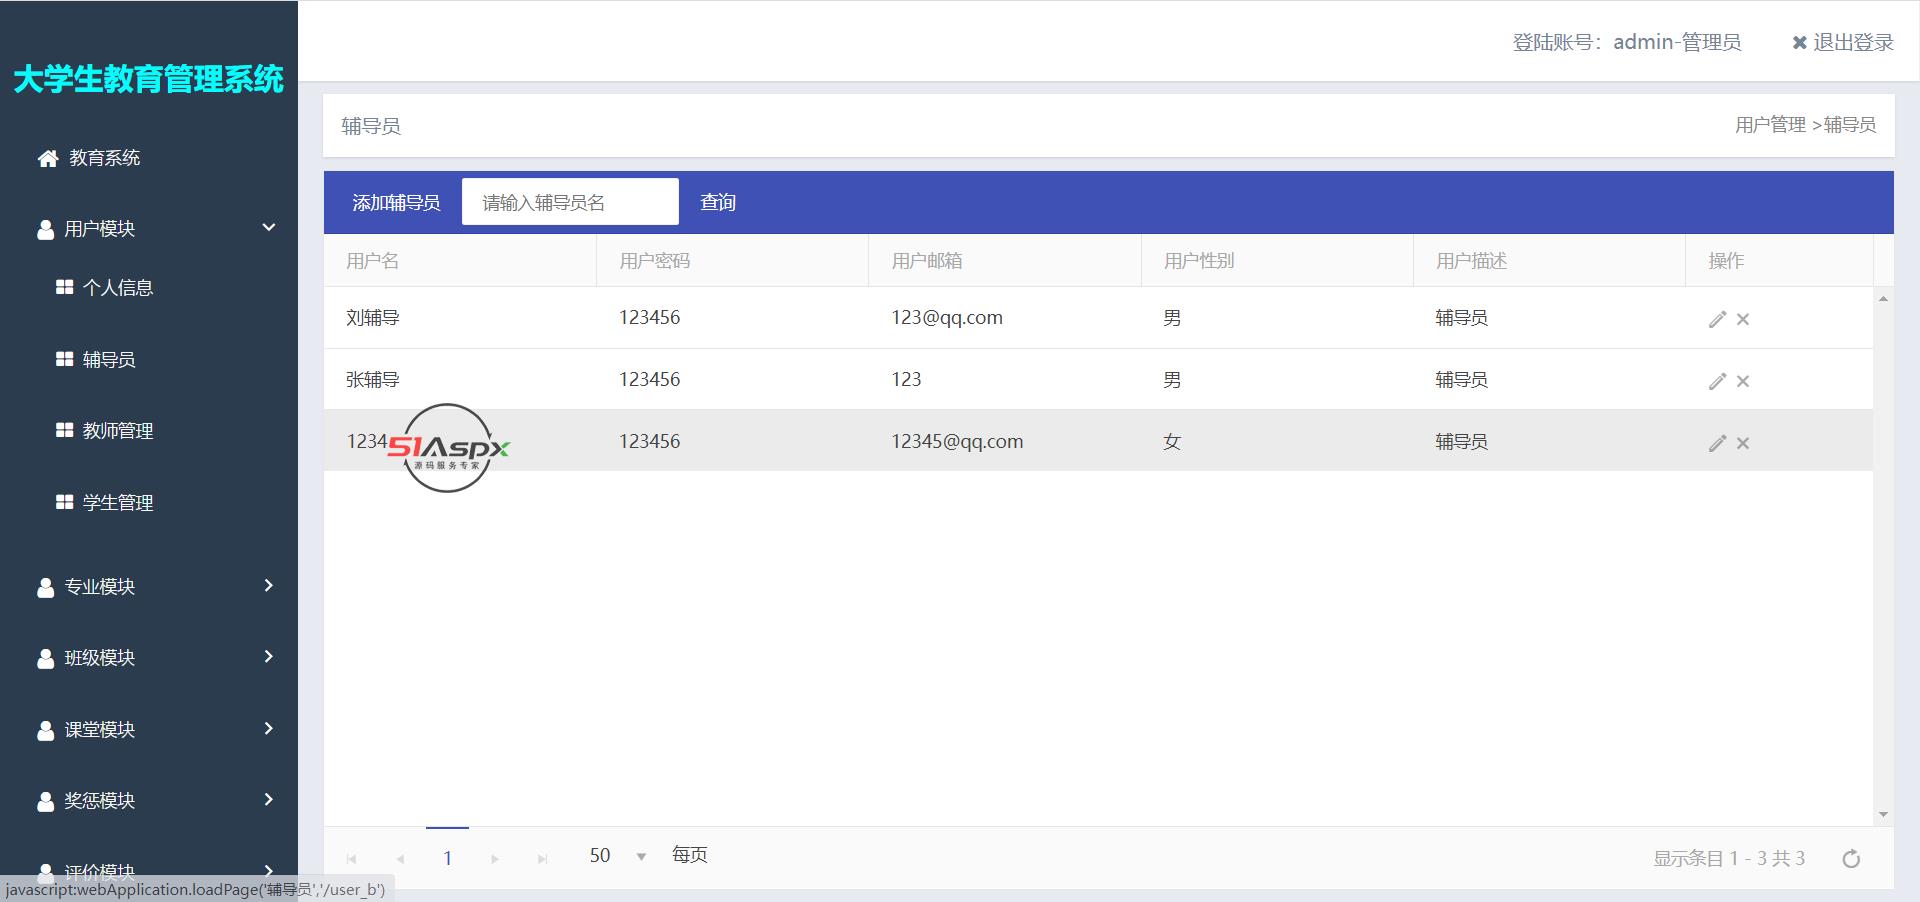
Task: Click the edit pencil icon for 刘辅导
Action: [x=1717, y=319]
